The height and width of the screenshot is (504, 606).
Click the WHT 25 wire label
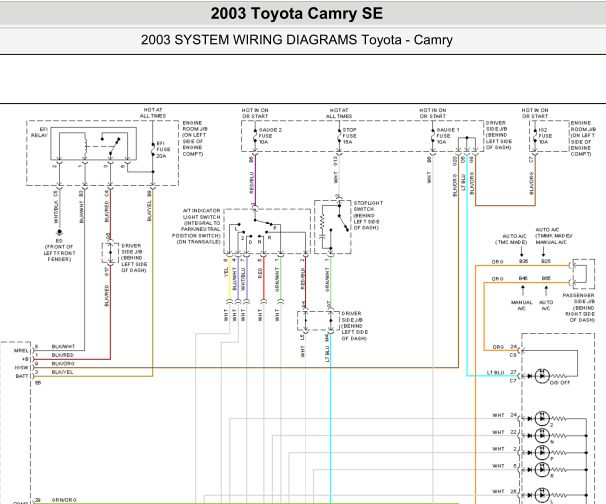coord(498,492)
